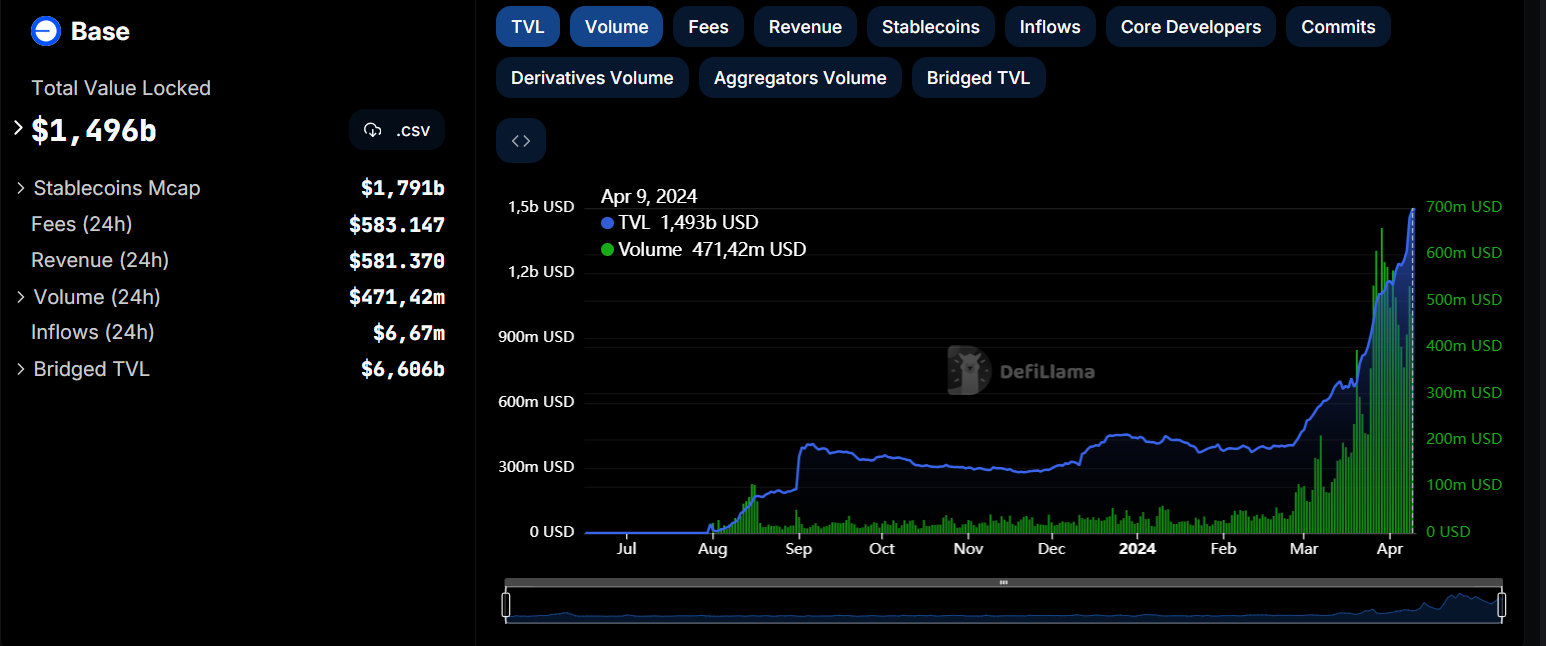Click the $583.147 fees value
This screenshot has width=1546, height=646.
click(x=397, y=225)
